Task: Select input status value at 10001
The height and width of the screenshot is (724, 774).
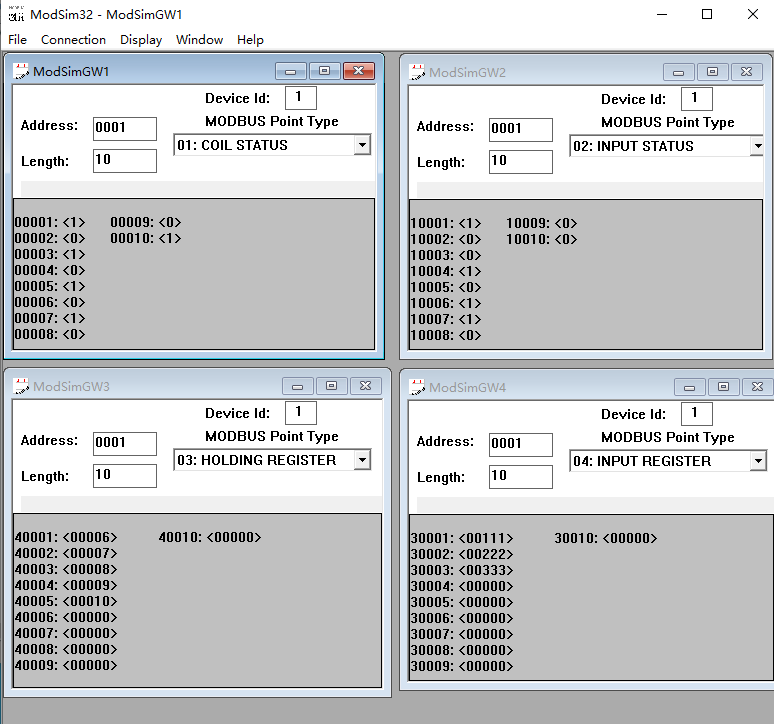Action: (x=470, y=223)
